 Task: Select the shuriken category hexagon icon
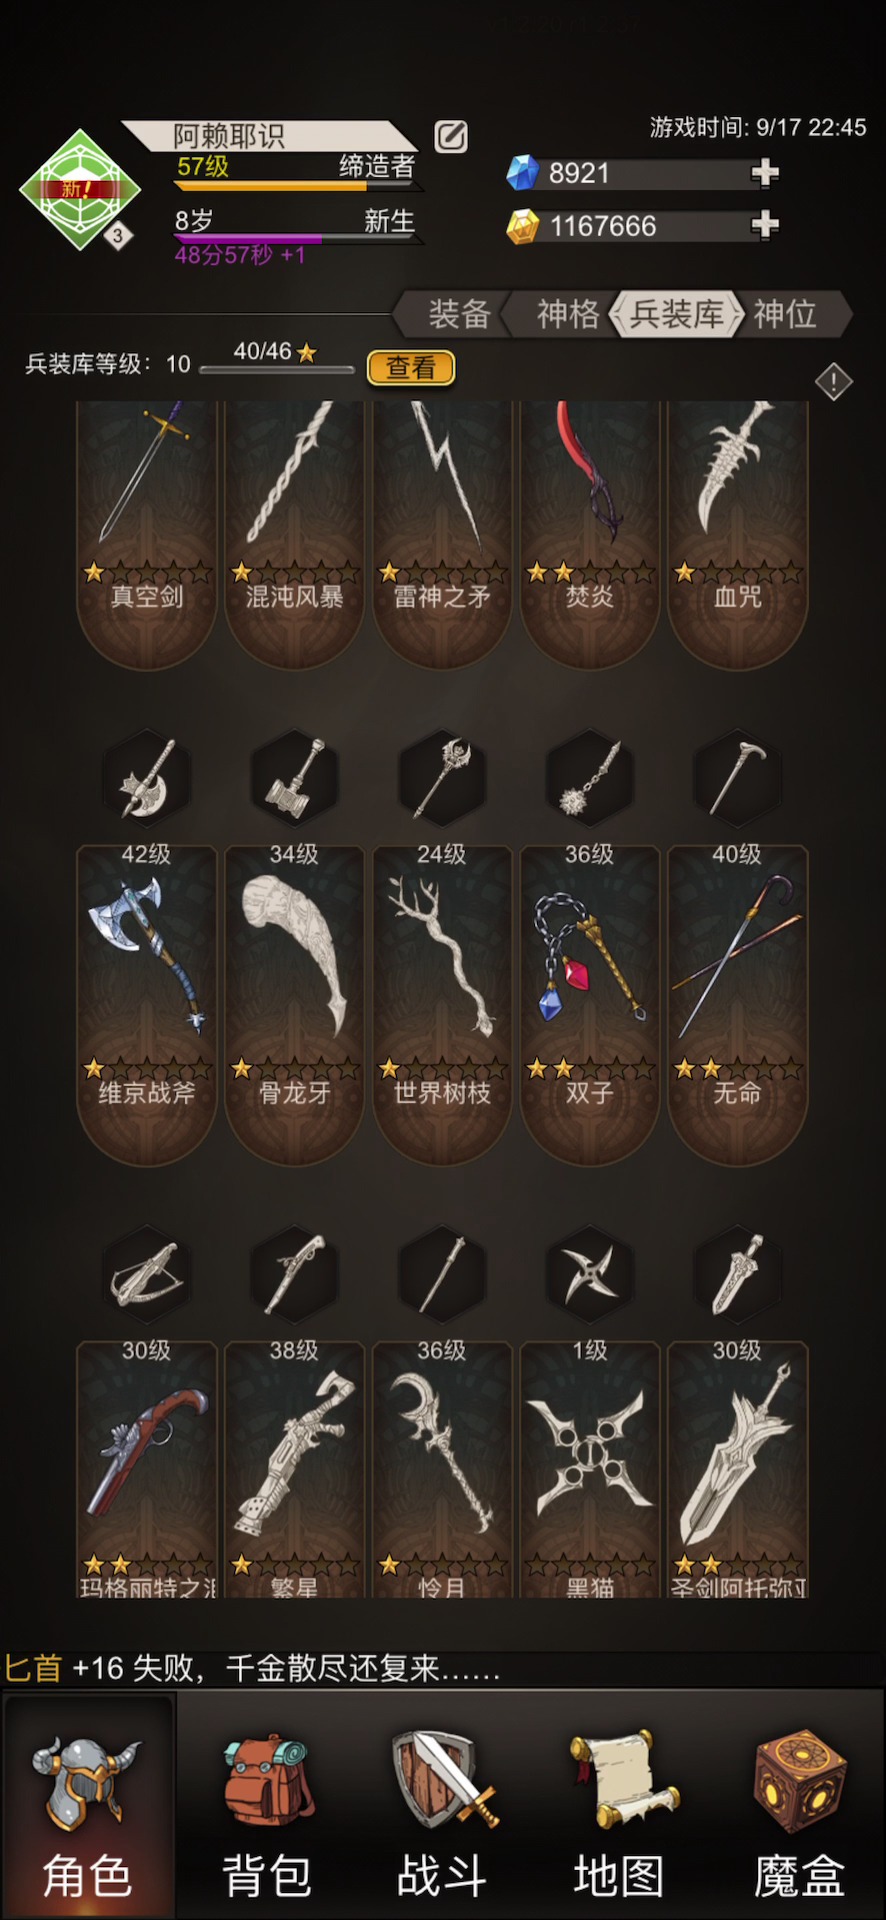pyautogui.click(x=590, y=1274)
